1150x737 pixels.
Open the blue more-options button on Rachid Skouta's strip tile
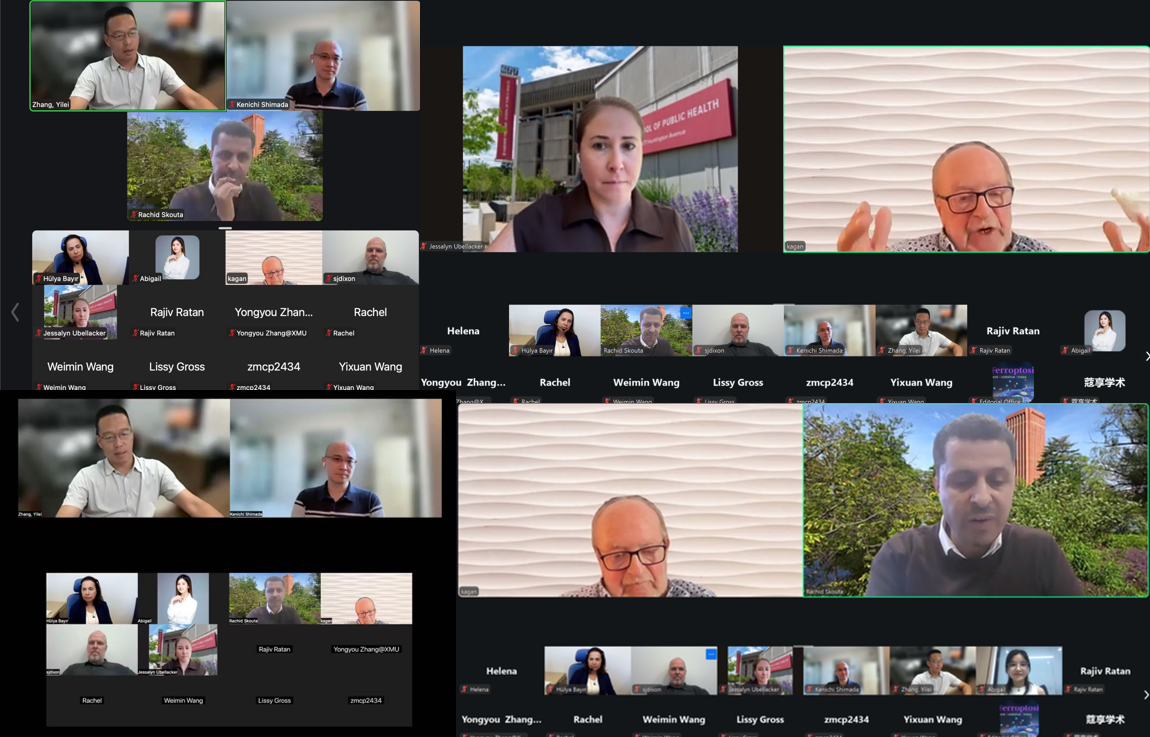(685, 312)
